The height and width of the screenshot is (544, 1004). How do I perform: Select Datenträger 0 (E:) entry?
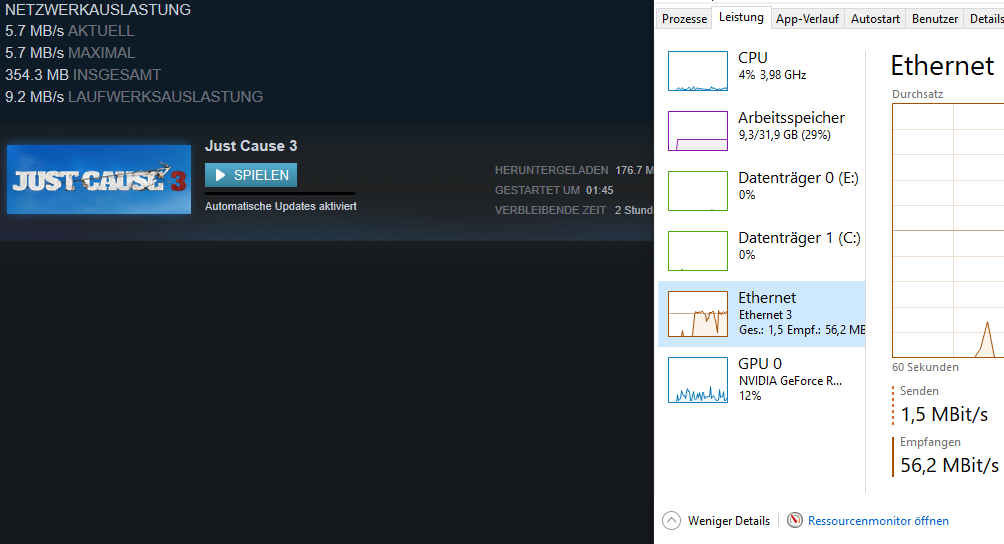tap(761, 191)
